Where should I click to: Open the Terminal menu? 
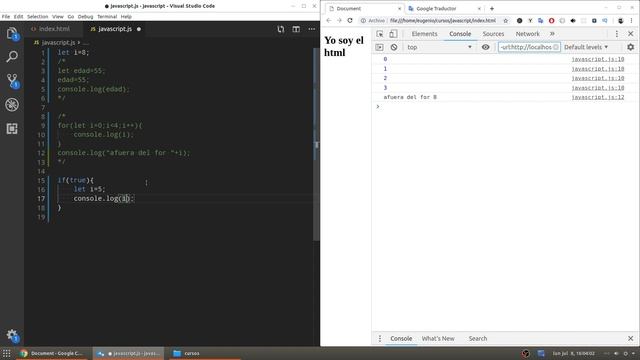107,17
